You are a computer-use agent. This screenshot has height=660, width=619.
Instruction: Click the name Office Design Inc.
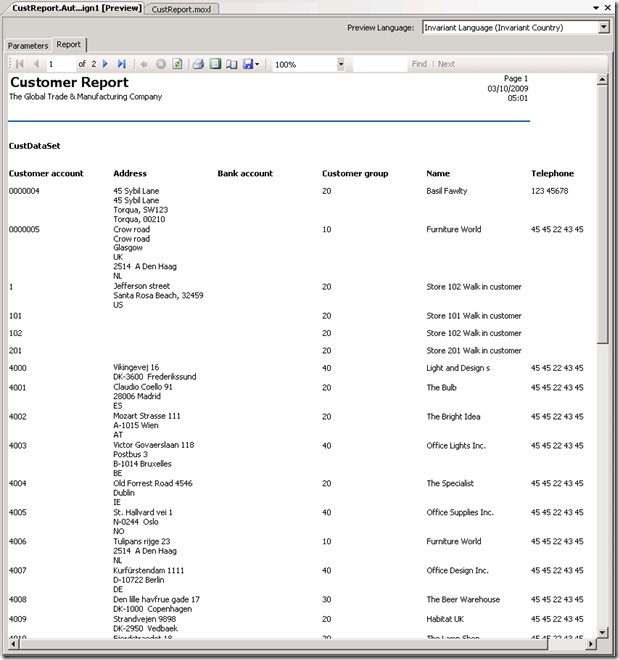[x=457, y=570]
